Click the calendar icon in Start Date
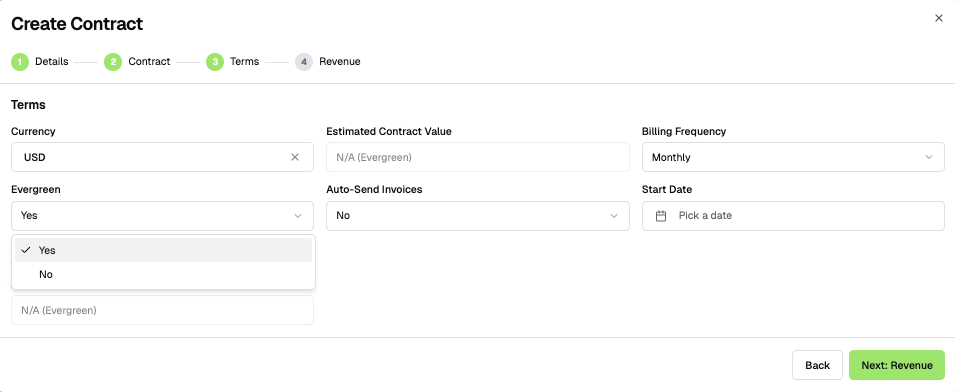Image resolution: width=955 pixels, height=392 pixels. coord(661,216)
